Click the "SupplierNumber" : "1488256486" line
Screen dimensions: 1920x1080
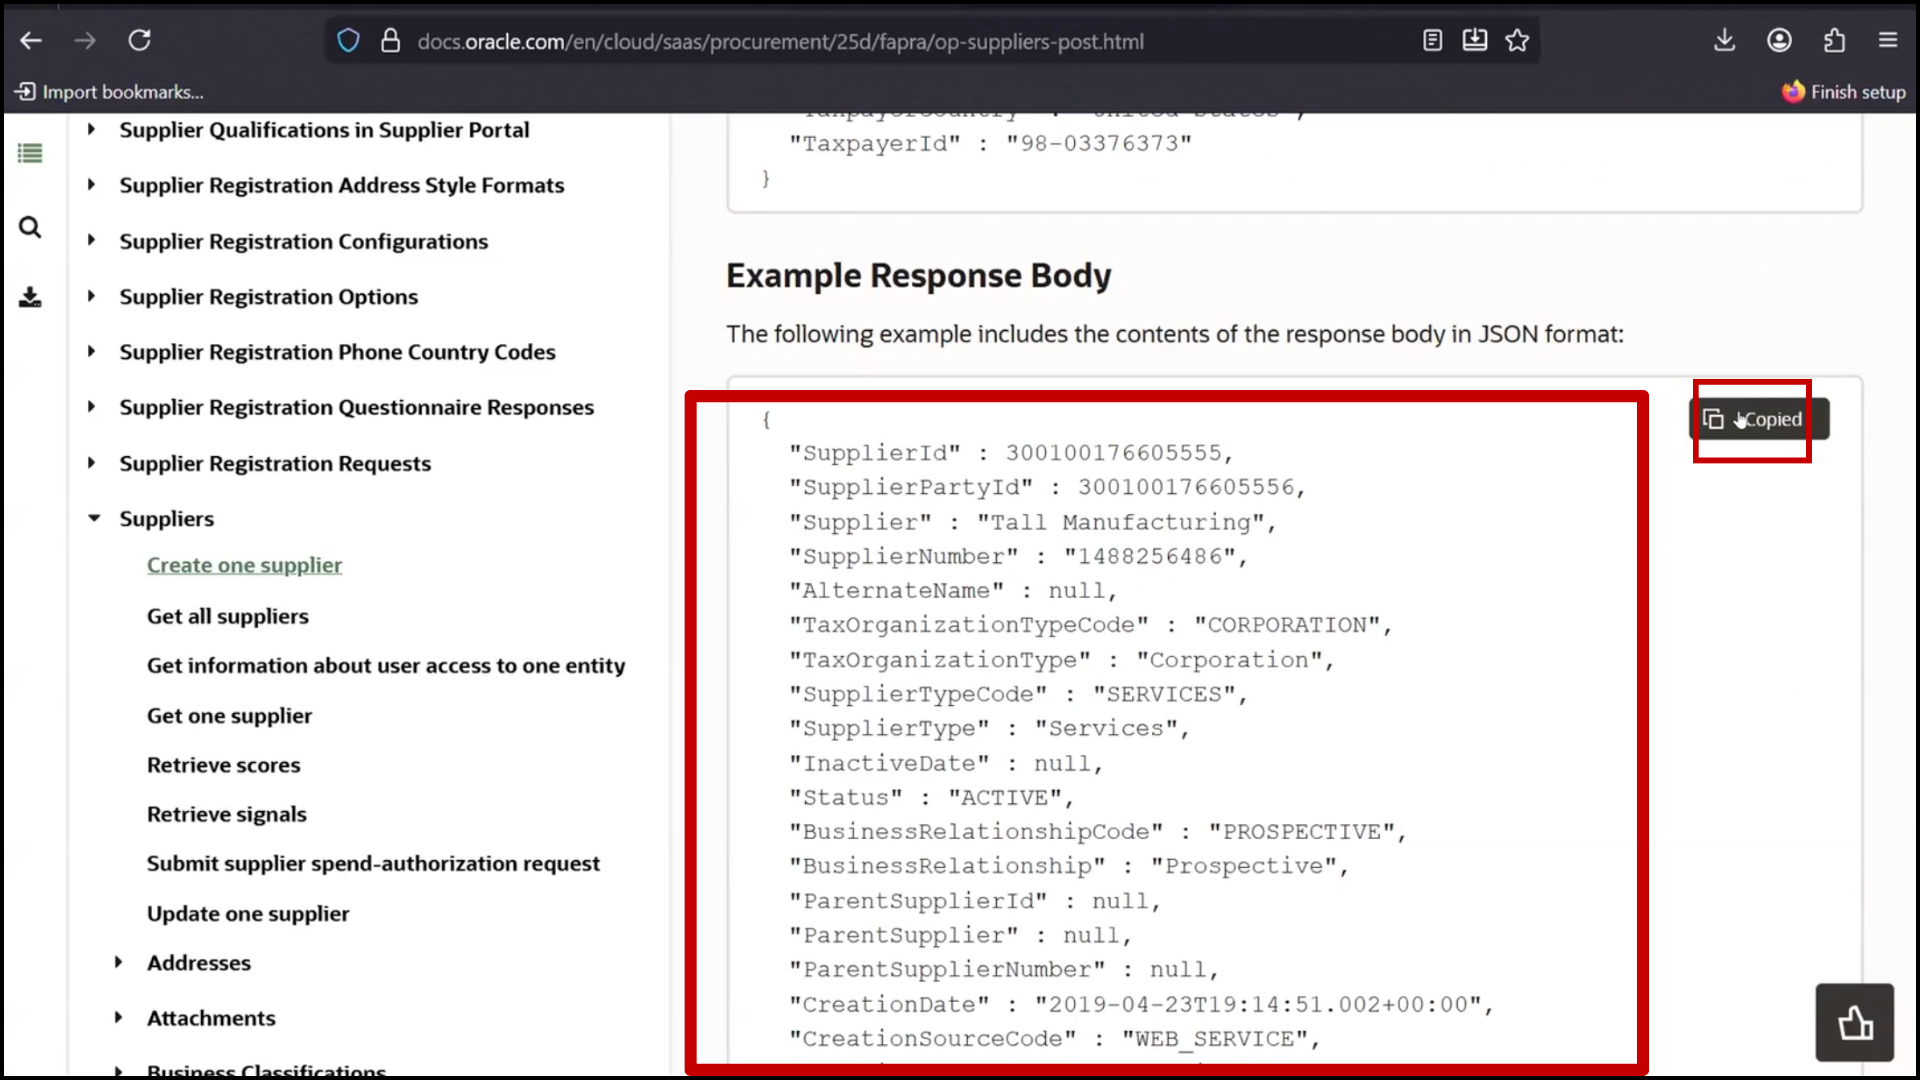pyautogui.click(x=1018, y=556)
